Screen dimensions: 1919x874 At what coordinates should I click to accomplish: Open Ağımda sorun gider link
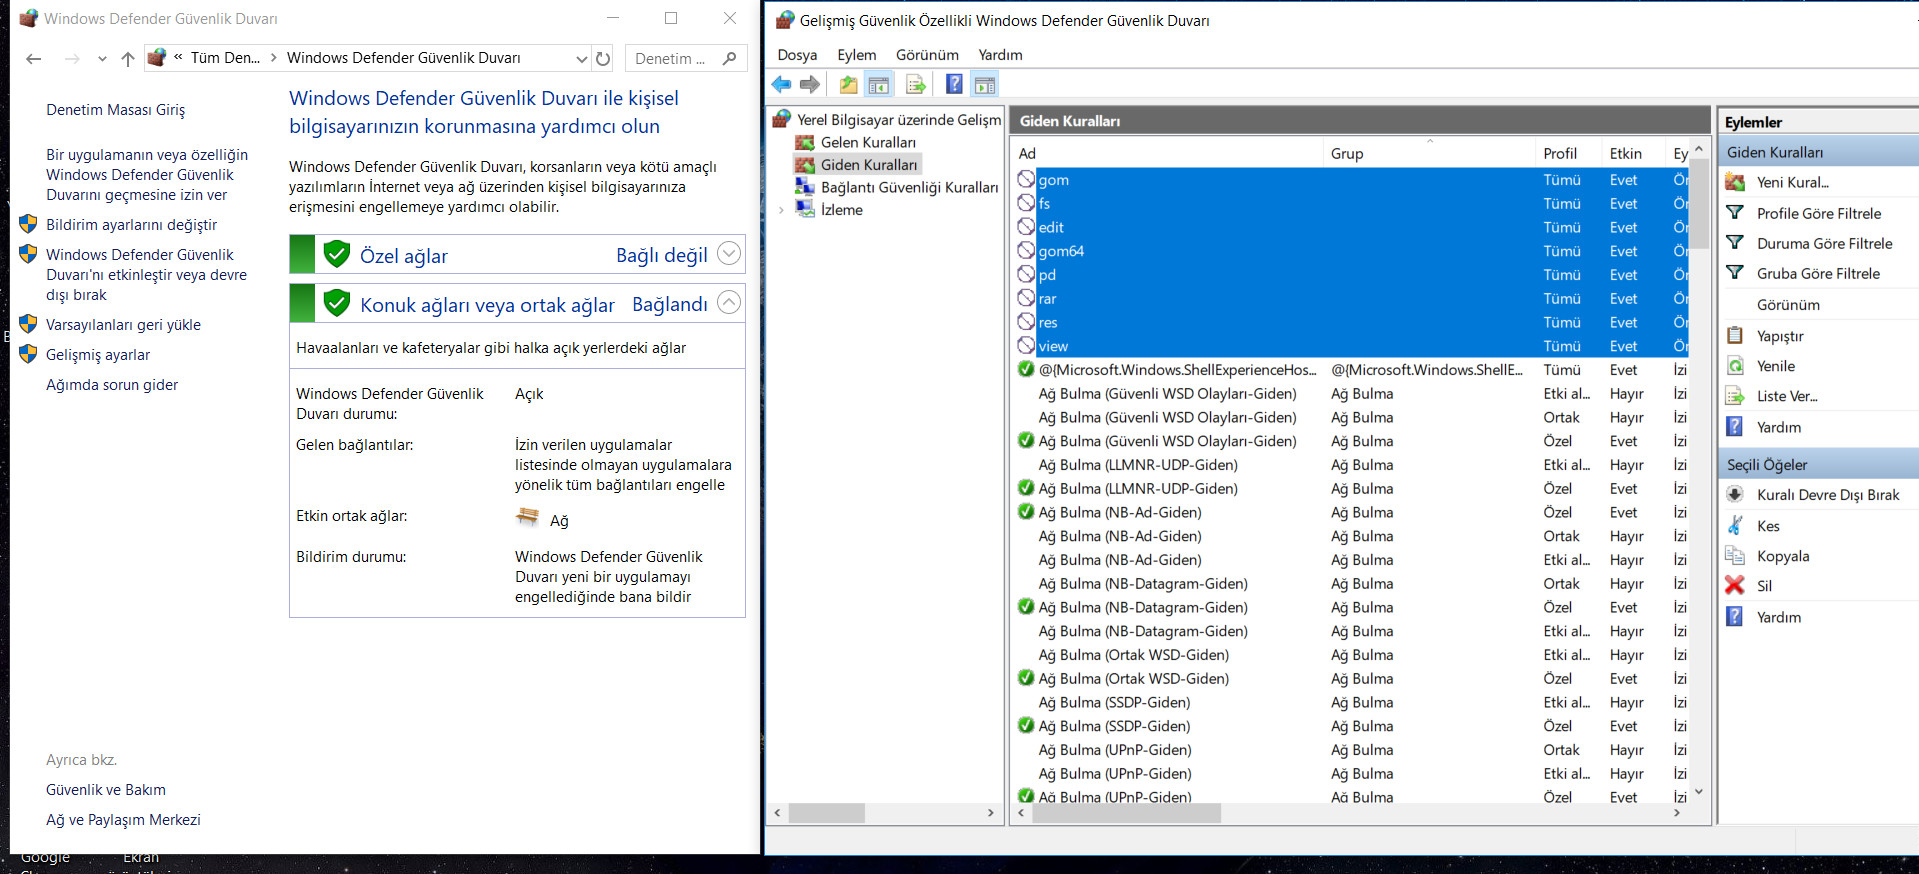point(112,385)
